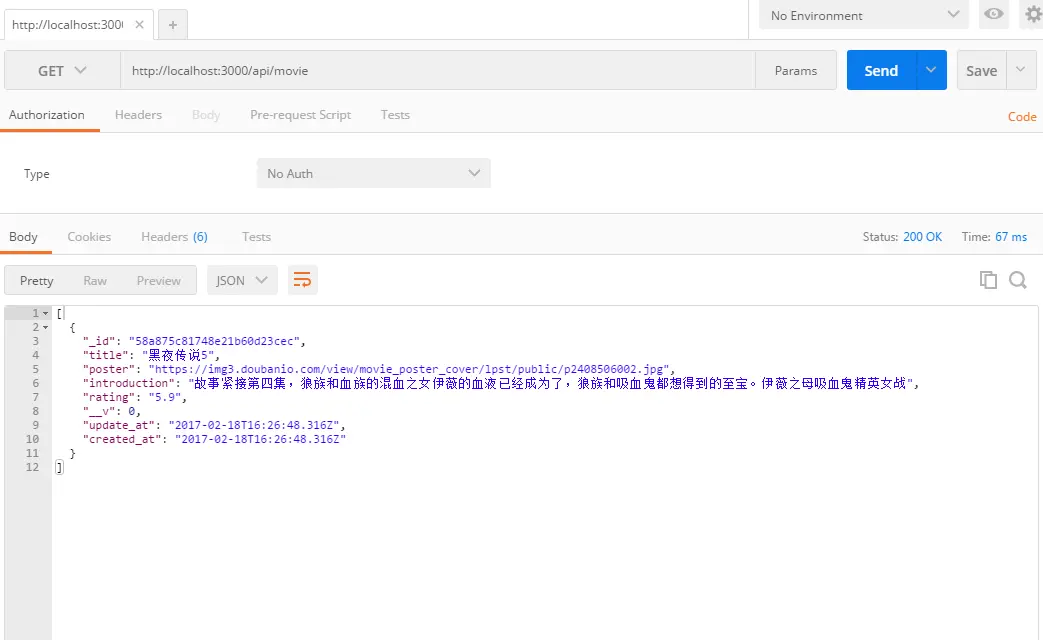Open response search magnifier icon
This screenshot has height=640, width=1043.
tap(1018, 280)
